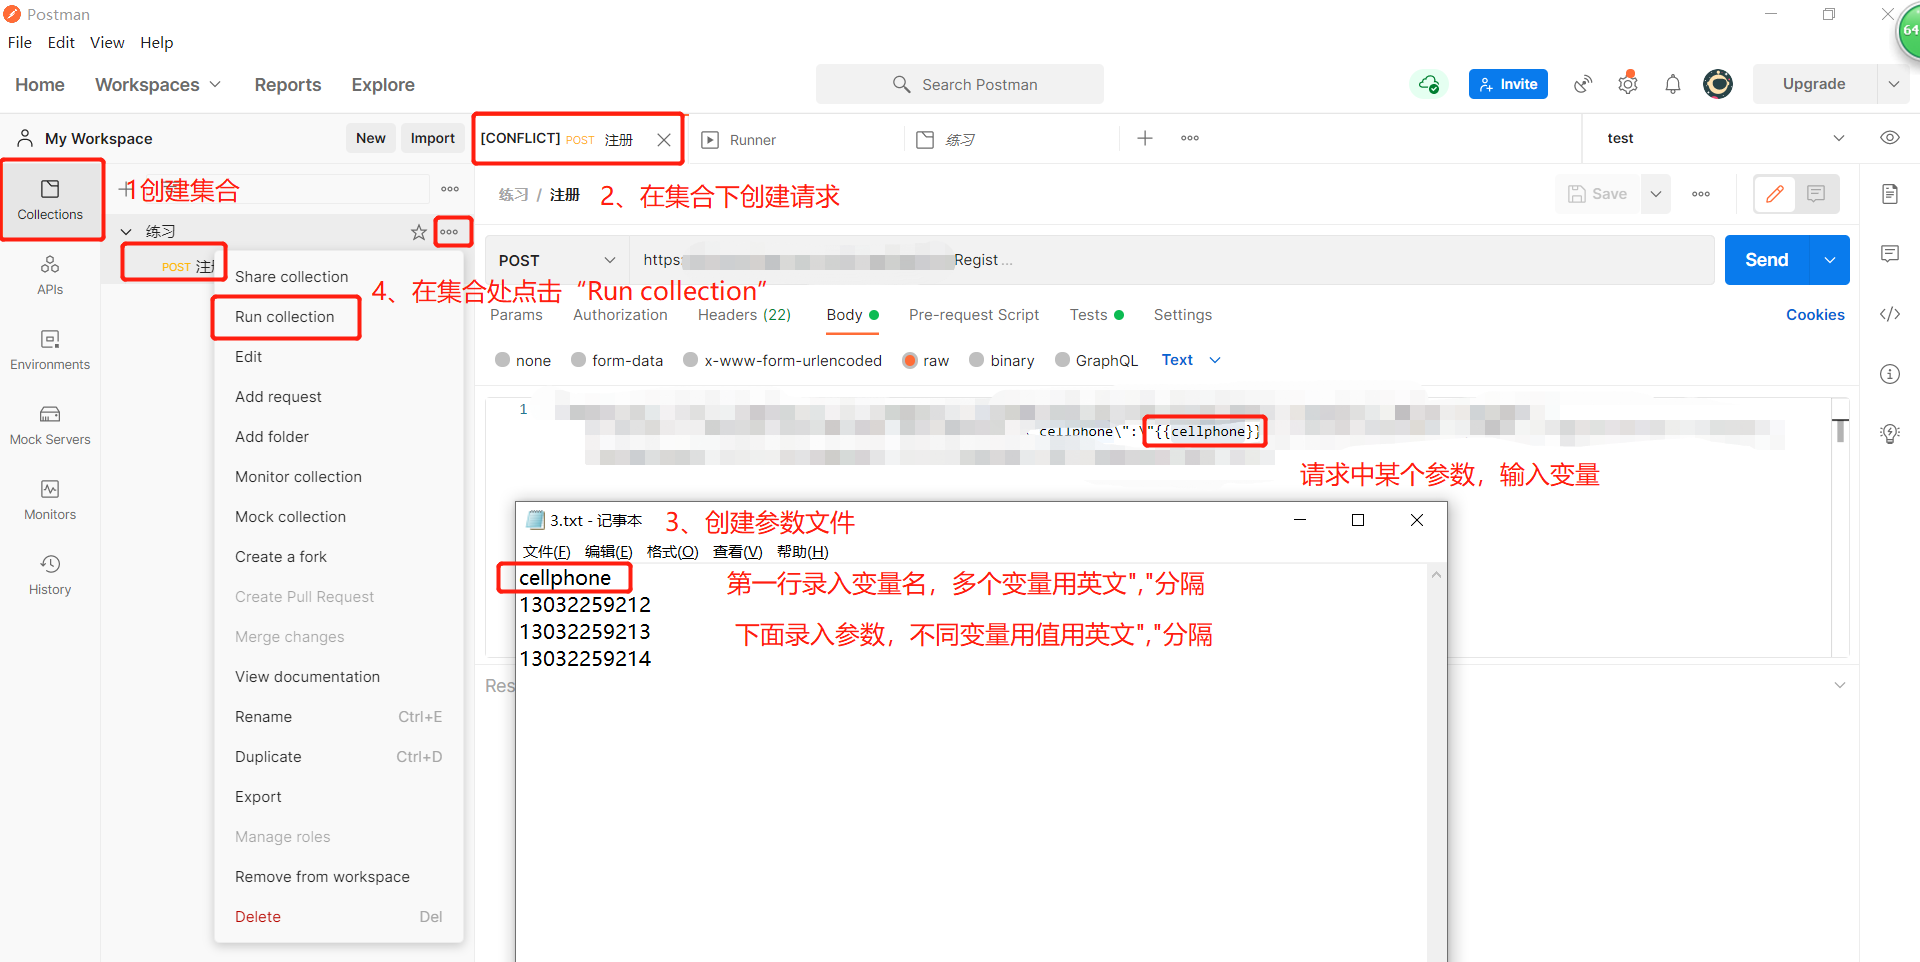The image size is (1920, 962).
Task: Select the form-data body type
Action: coord(578,360)
